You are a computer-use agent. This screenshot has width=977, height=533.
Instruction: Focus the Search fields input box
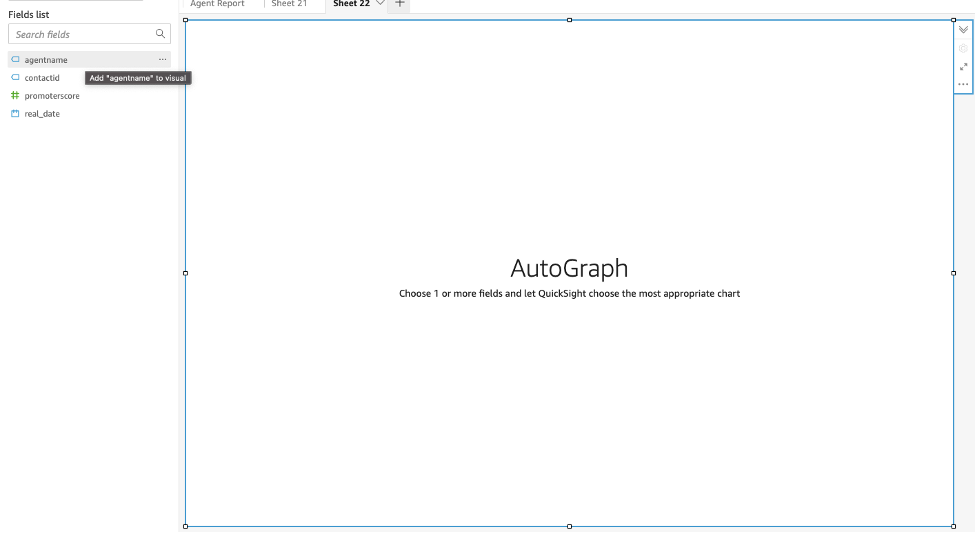89,34
